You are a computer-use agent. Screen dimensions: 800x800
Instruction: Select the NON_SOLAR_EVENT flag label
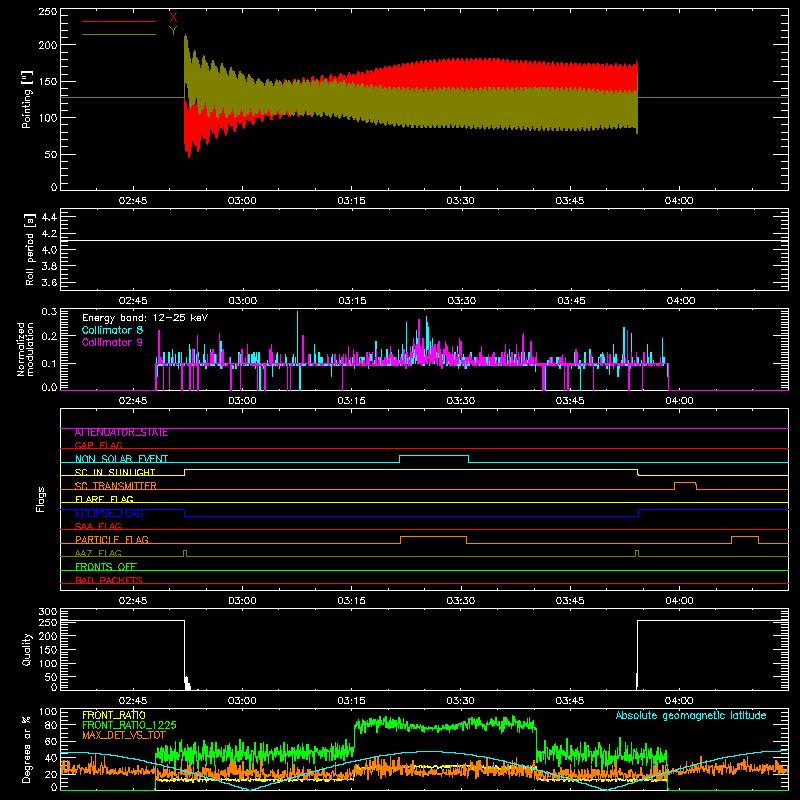pos(121,459)
